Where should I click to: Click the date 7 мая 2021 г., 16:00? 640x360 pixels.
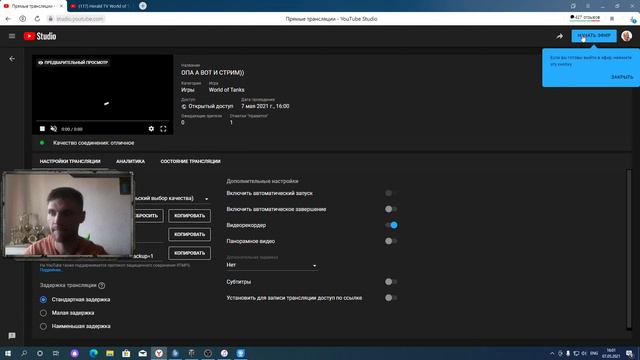click(x=265, y=106)
